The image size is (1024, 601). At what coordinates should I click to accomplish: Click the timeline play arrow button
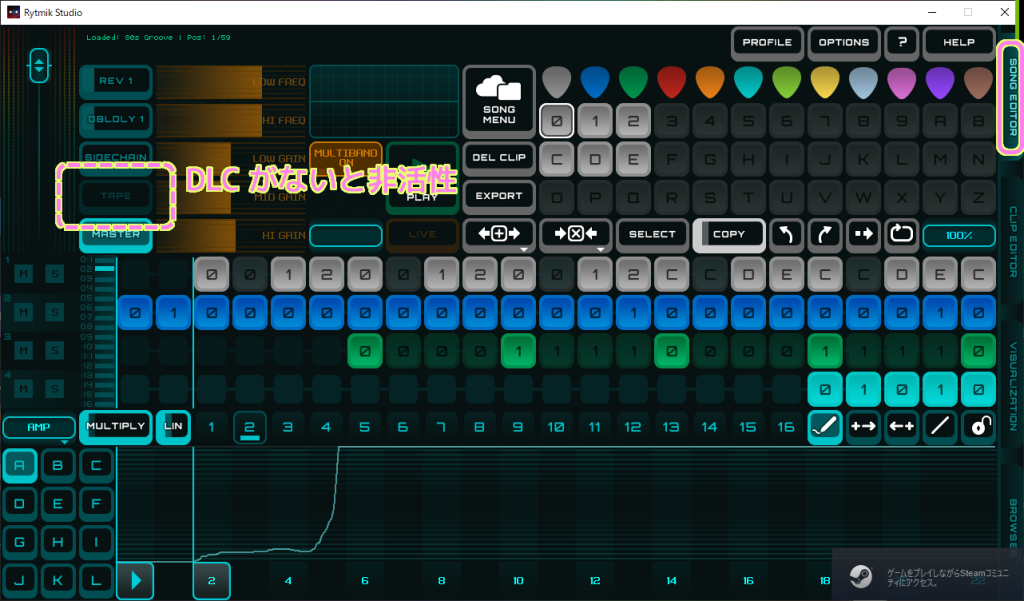(135, 580)
